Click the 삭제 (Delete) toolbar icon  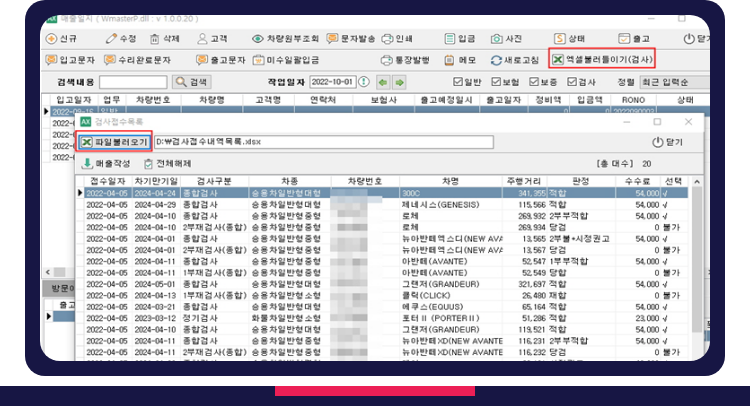pyautogui.click(x=165, y=39)
